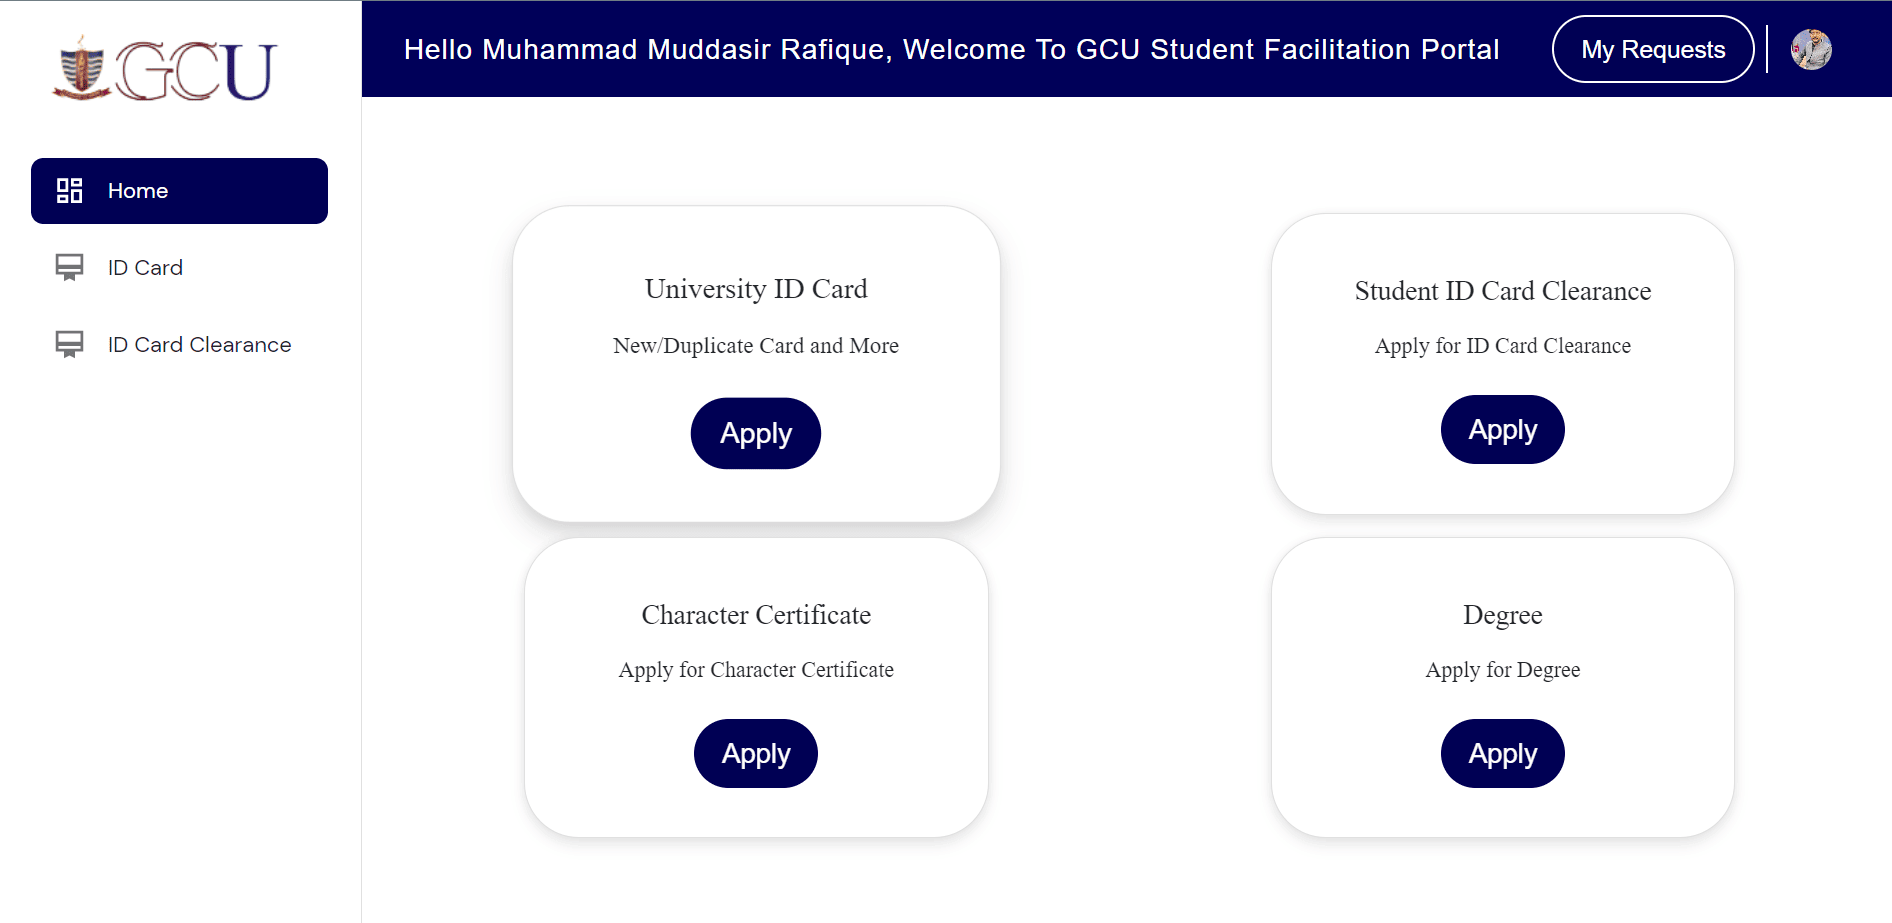This screenshot has width=1892, height=923.
Task: Click the ID Card monitor icon in sidebar
Action: [x=68, y=267]
